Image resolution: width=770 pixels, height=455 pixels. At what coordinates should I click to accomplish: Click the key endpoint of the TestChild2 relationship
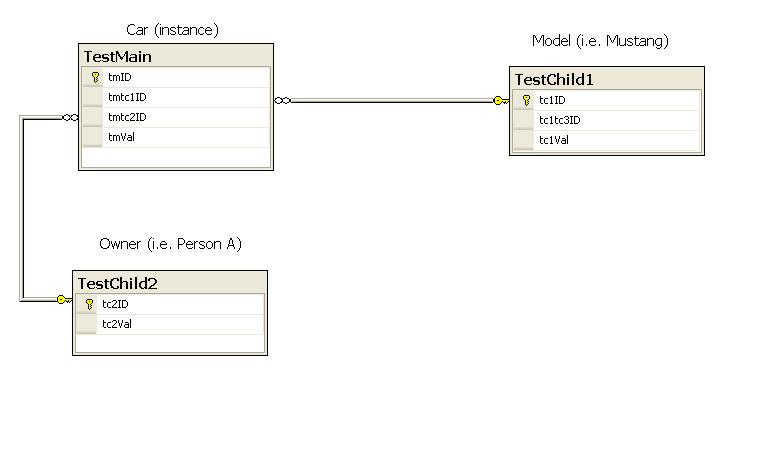[63, 299]
